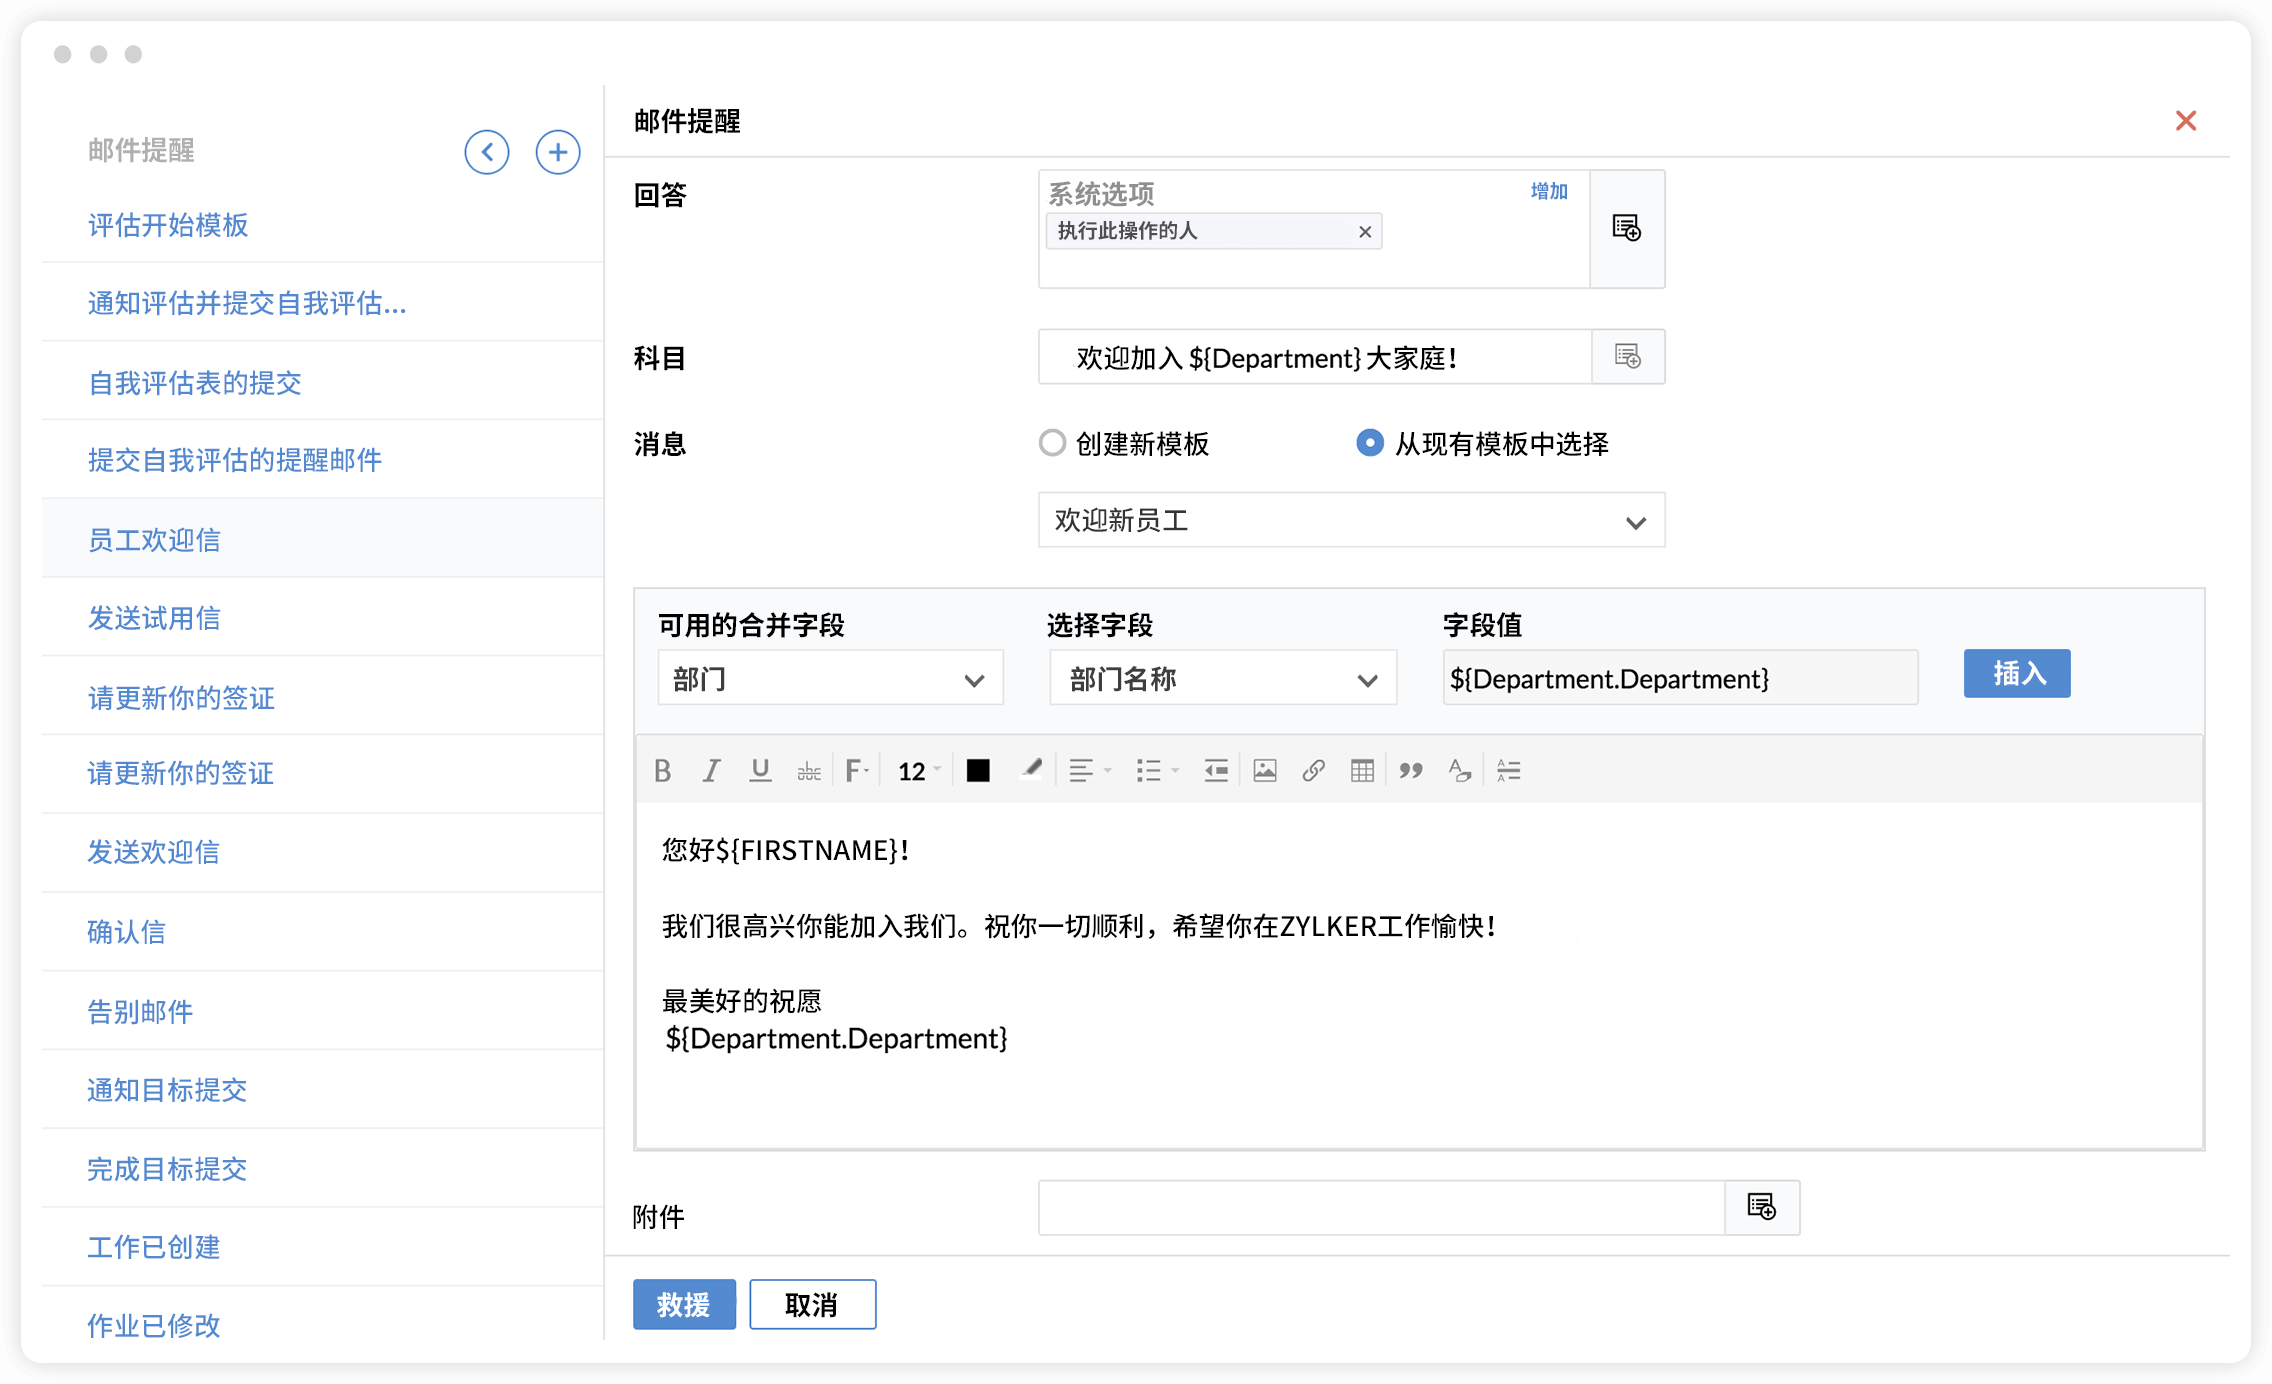The image size is (2272, 1384).
Task: Expand the 部门 merge field dropdown
Action: (830, 679)
